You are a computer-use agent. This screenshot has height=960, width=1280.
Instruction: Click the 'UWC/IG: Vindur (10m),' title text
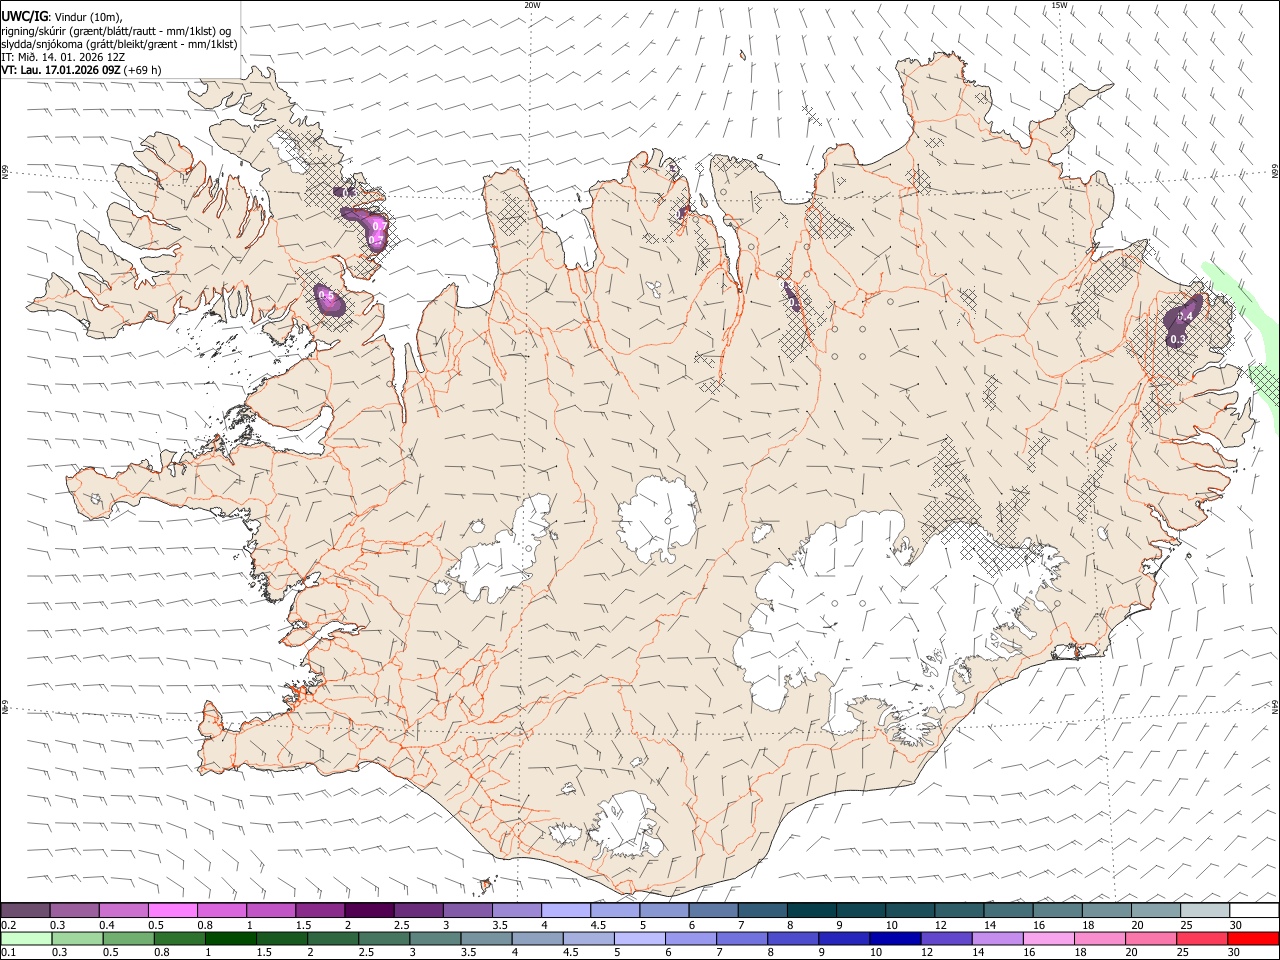(x=62, y=17)
